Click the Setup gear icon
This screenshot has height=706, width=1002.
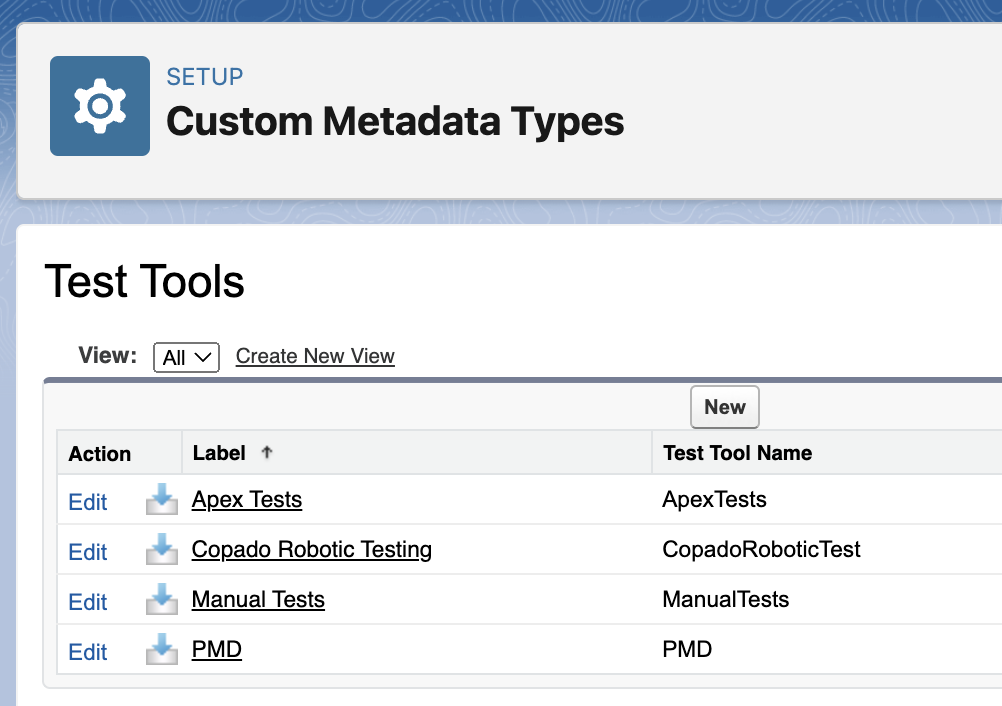[100, 106]
